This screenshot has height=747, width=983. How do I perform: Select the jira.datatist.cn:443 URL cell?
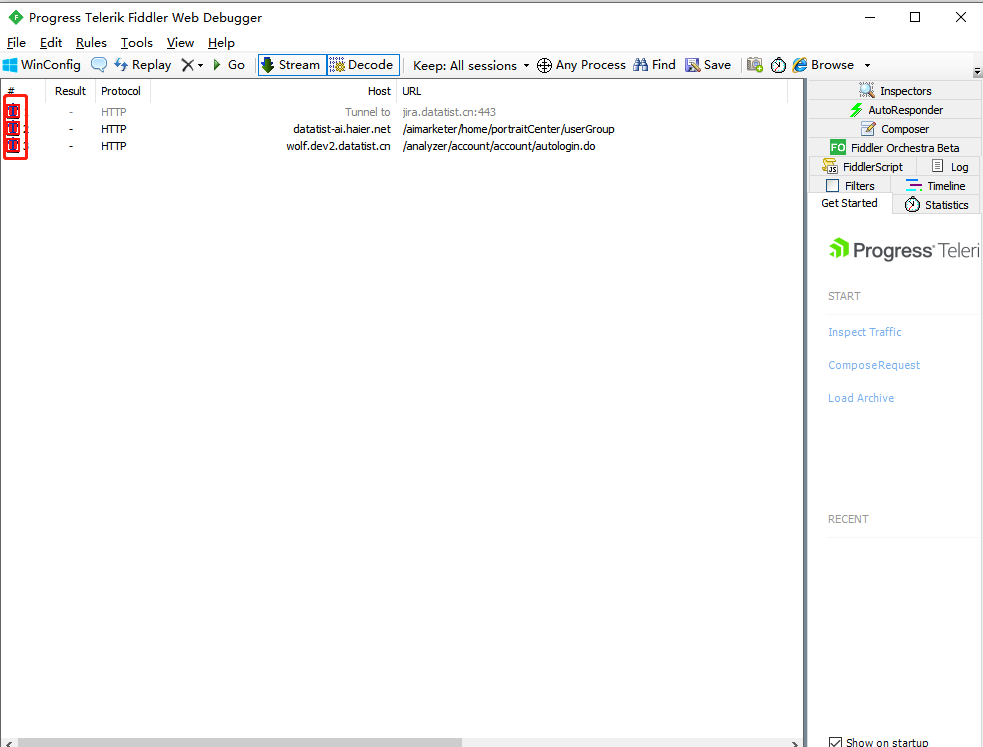pyautogui.click(x=449, y=112)
